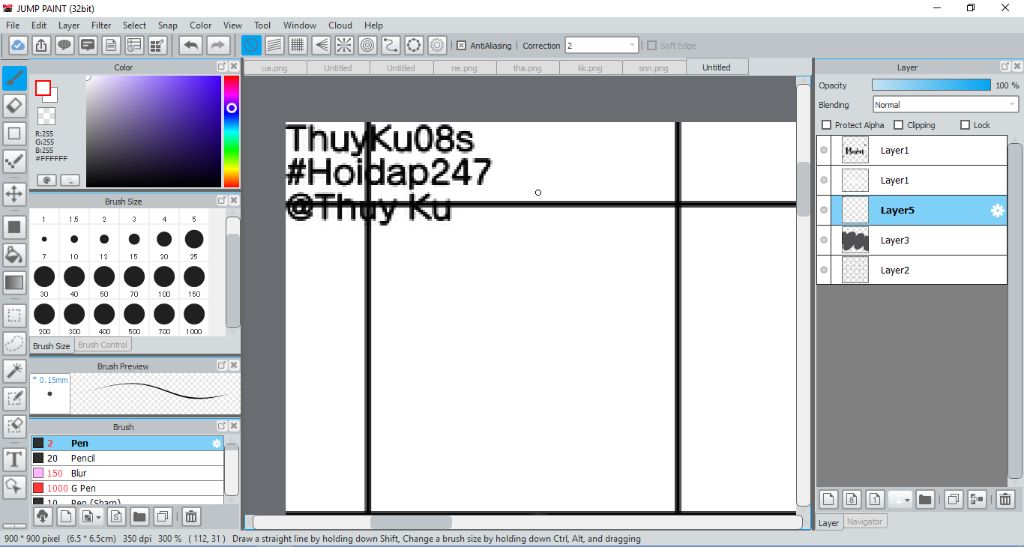Toggle the AntiAliasing checkbox

461,46
